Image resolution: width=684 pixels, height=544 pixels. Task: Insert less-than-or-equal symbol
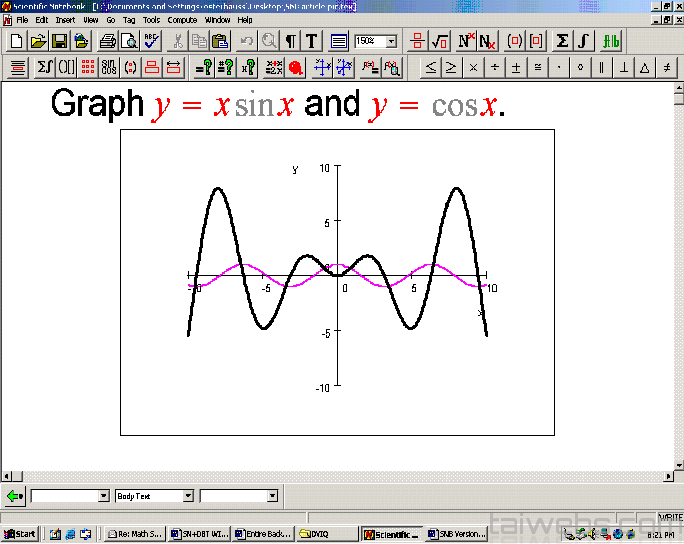(430, 67)
